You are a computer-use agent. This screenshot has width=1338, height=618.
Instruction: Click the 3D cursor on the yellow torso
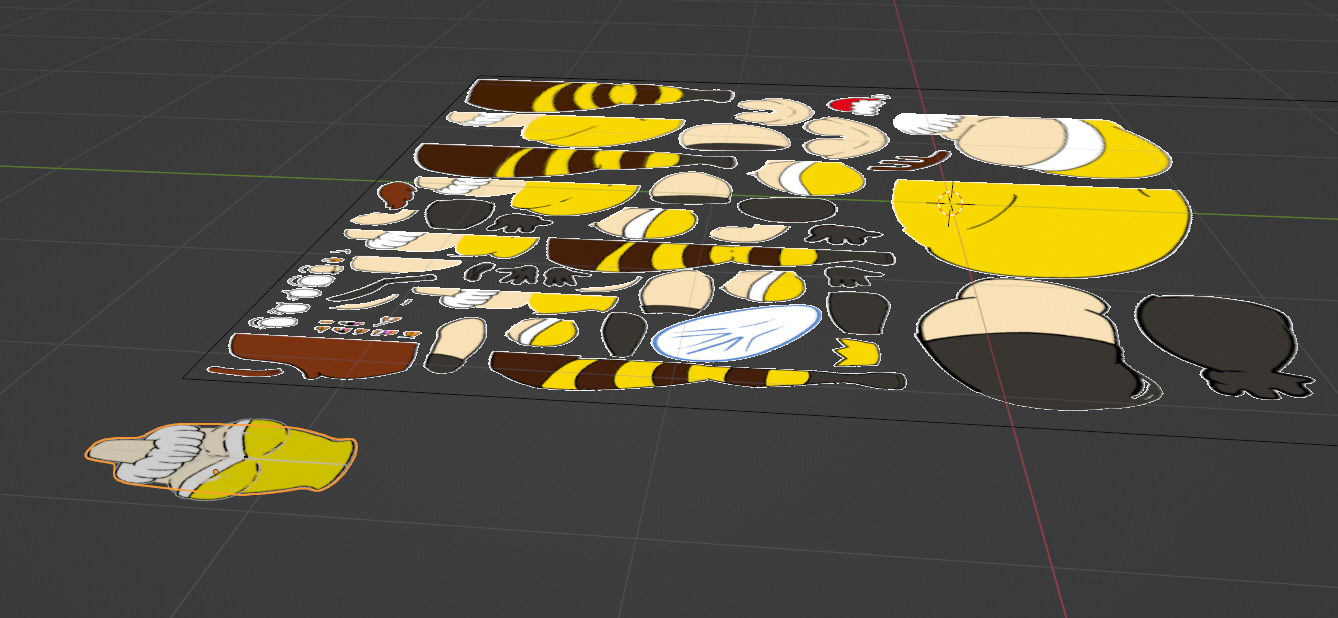950,203
